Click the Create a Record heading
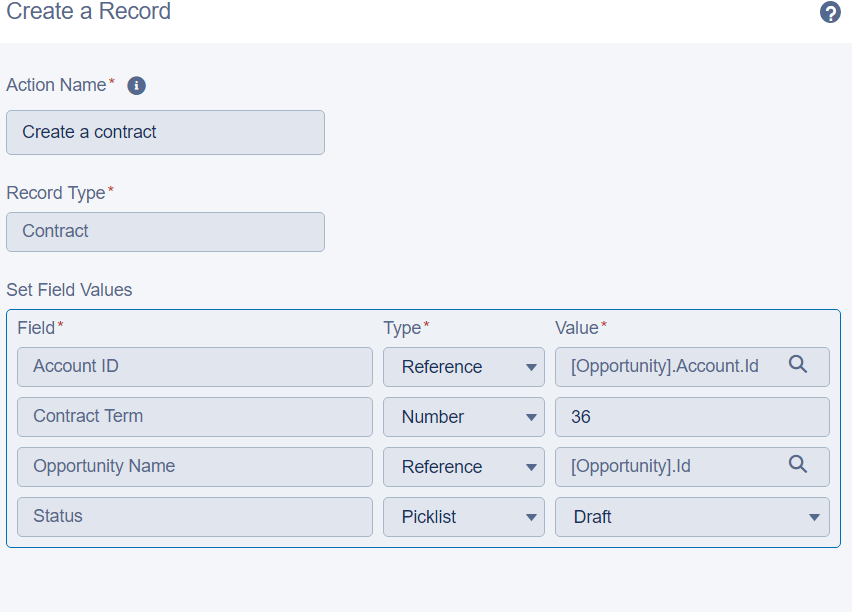The image size is (852, 612). 88,12
